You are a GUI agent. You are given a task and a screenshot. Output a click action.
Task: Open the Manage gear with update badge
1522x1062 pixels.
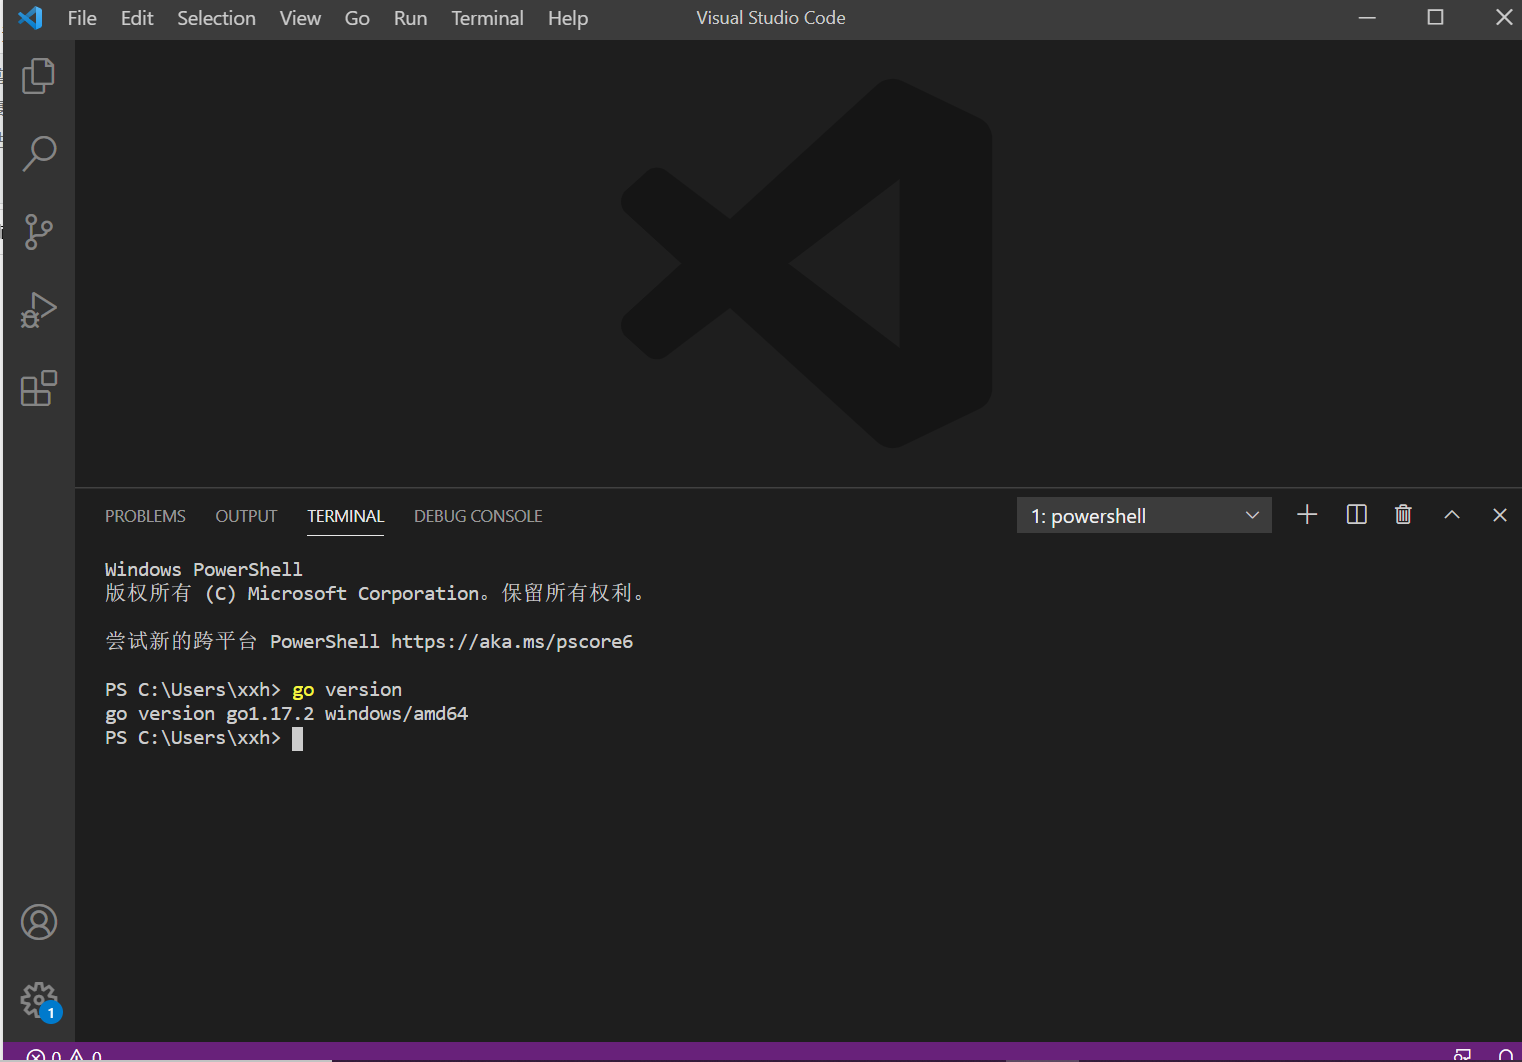click(40, 1000)
